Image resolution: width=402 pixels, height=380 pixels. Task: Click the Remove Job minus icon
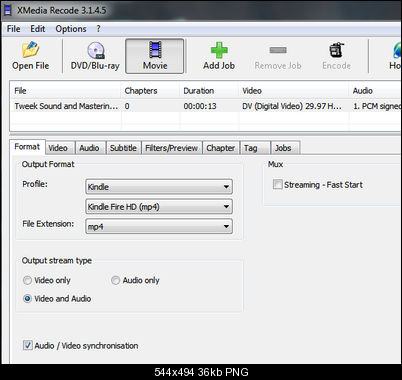coord(278,50)
